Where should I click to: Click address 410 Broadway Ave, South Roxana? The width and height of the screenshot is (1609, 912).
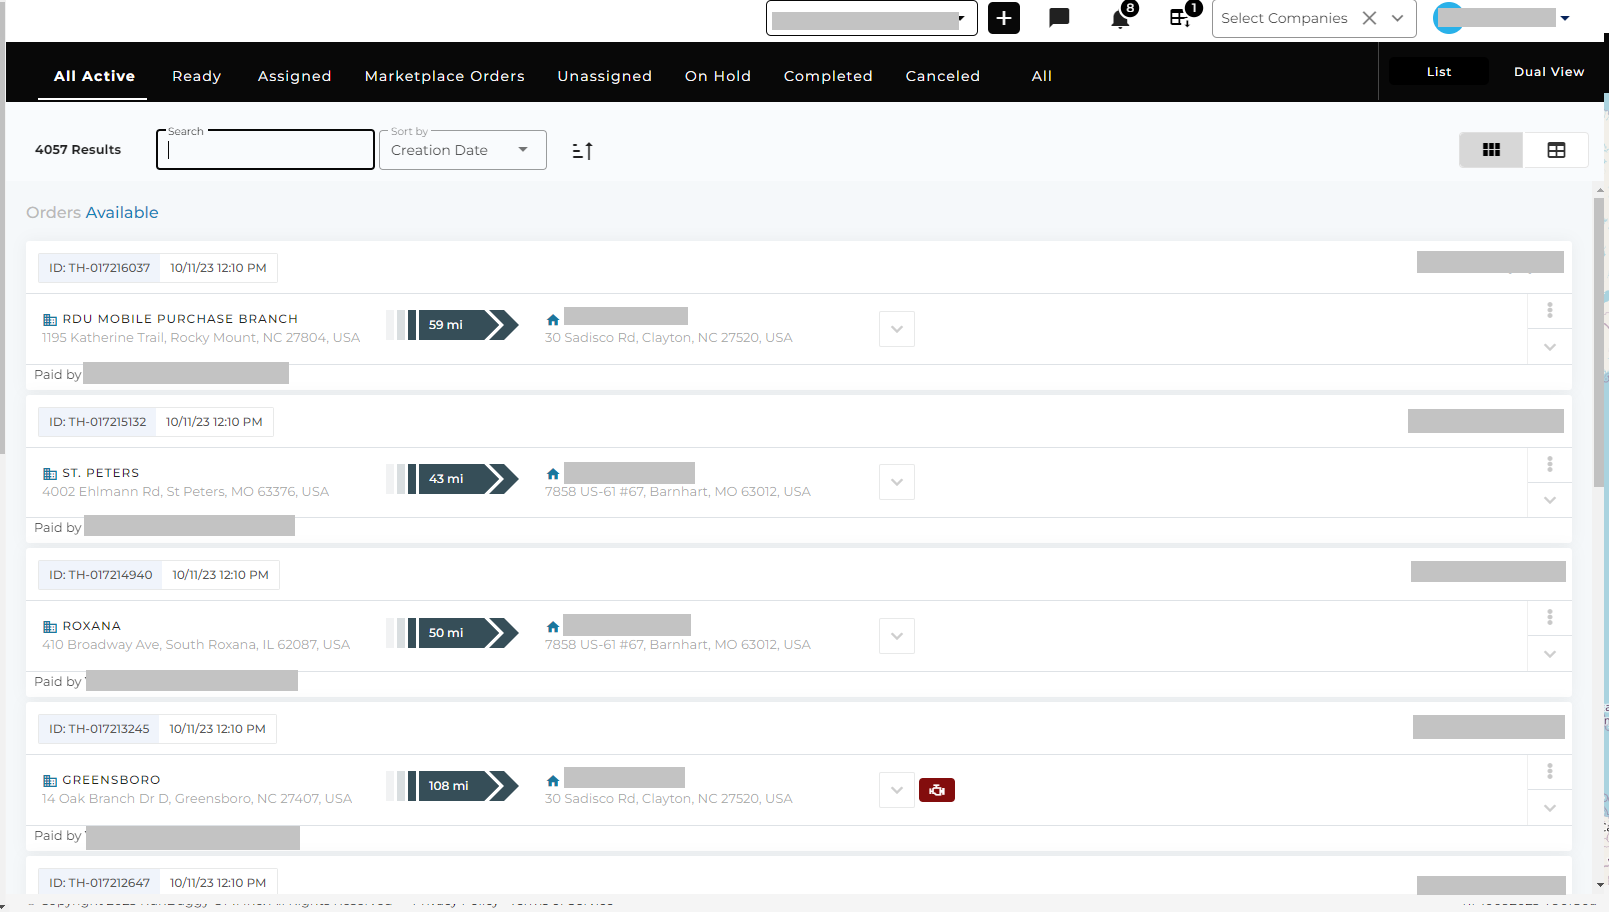click(x=196, y=645)
